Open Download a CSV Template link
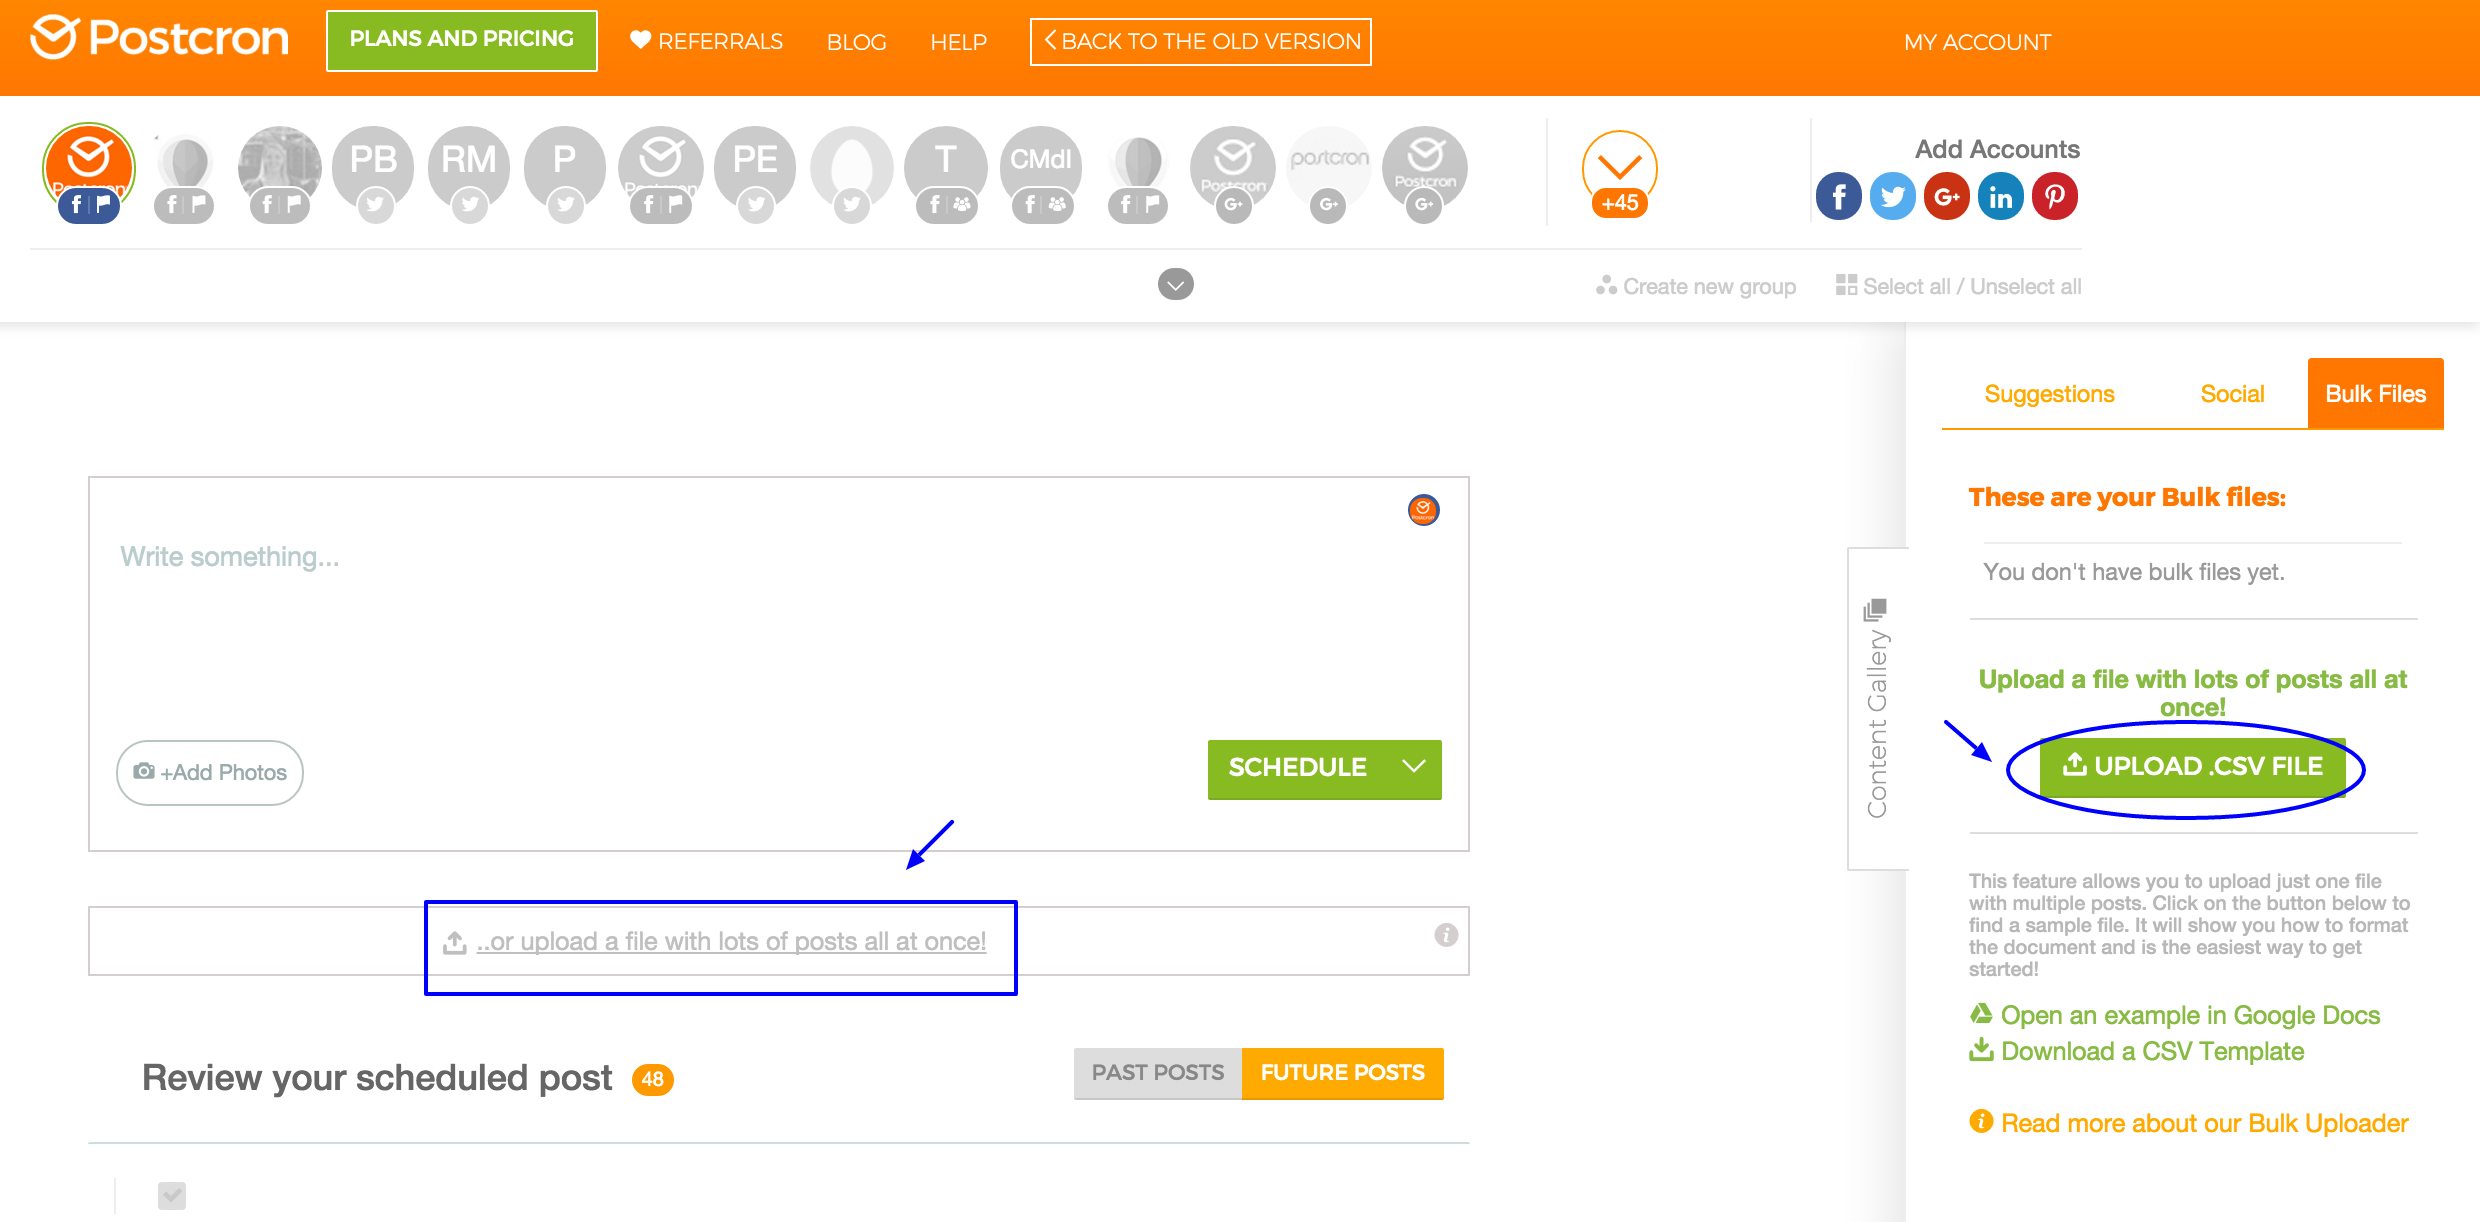The height and width of the screenshot is (1222, 2480). pyautogui.click(x=2152, y=1051)
